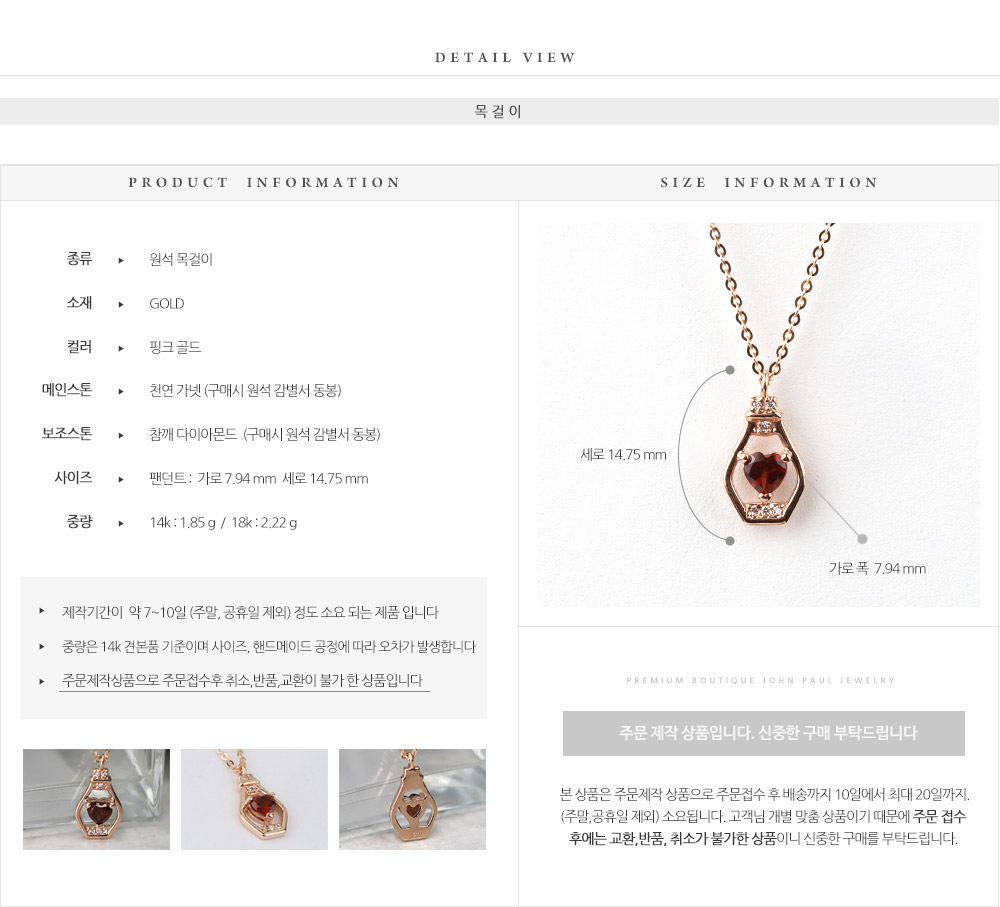Click the 세로 14.75 mm label on image
This screenshot has width=1000, height=907.
point(623,455)
